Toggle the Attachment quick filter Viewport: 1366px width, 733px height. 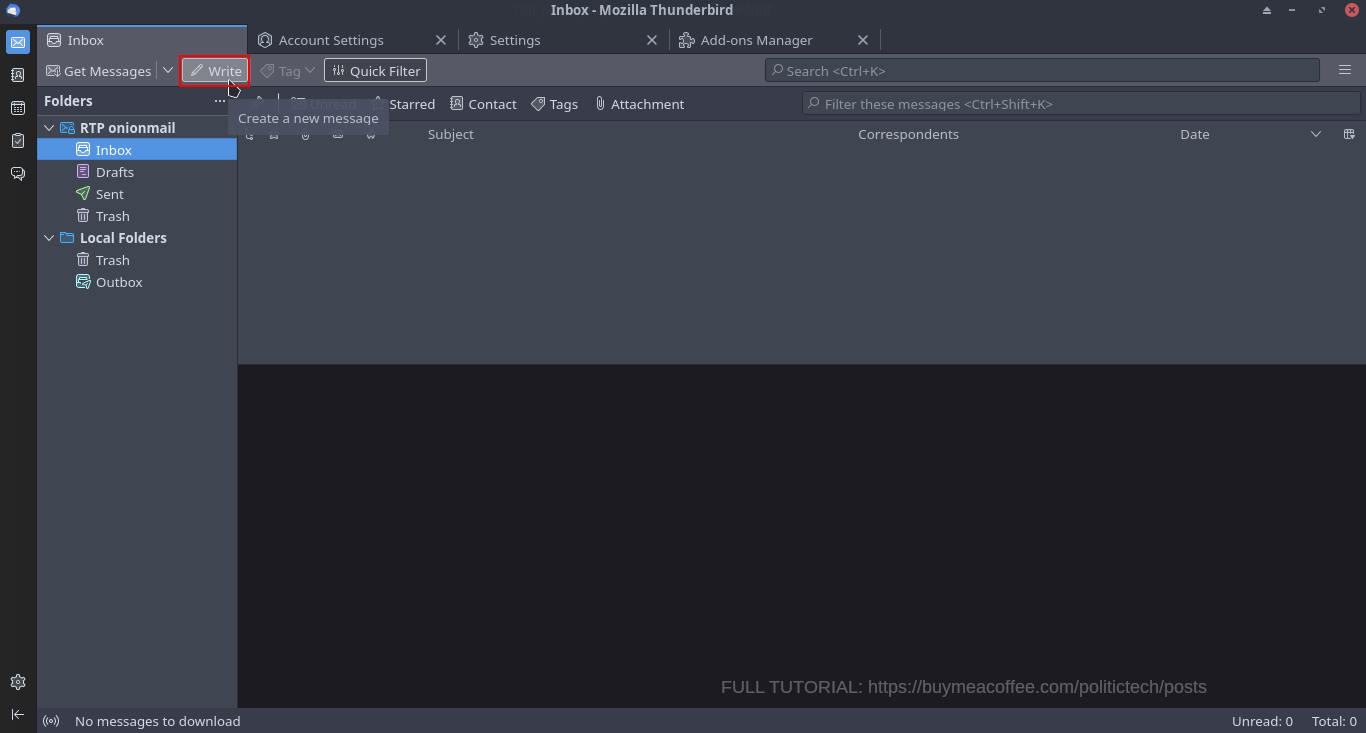tap(639, 104)
